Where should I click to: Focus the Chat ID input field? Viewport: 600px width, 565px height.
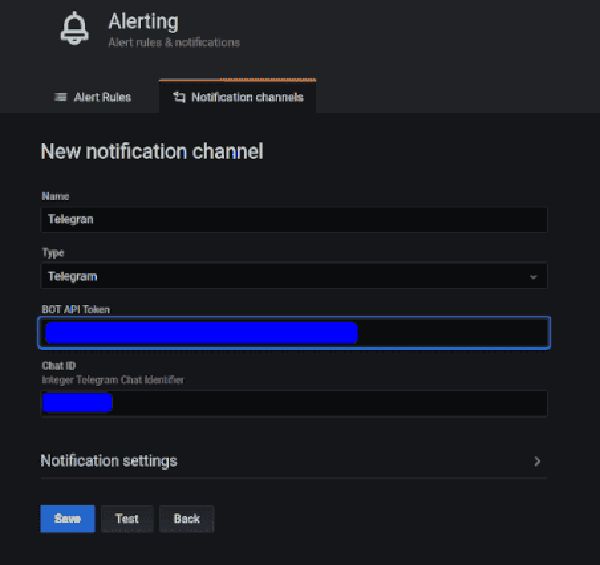[294, 403]
